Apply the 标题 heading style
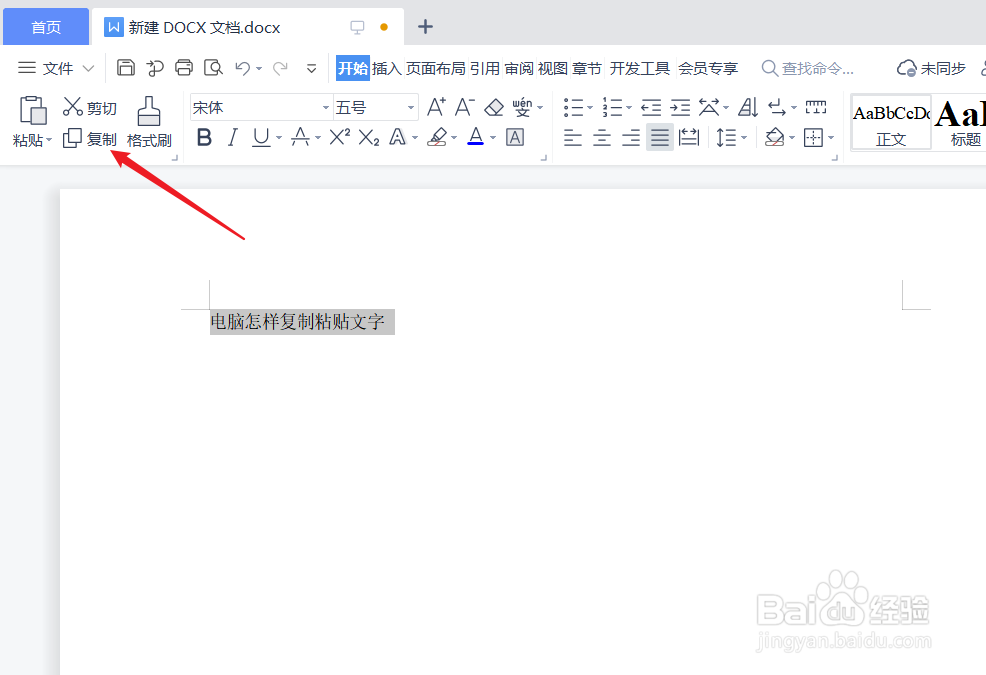This screenshot has width=986, height=675. tap(959, 123)
